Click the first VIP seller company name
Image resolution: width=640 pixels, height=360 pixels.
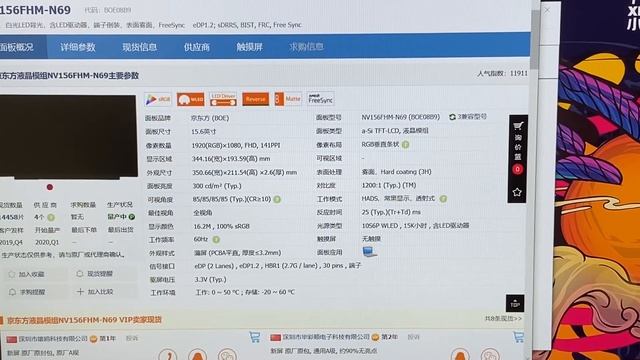pyautogui.click(x=53, y=339)
